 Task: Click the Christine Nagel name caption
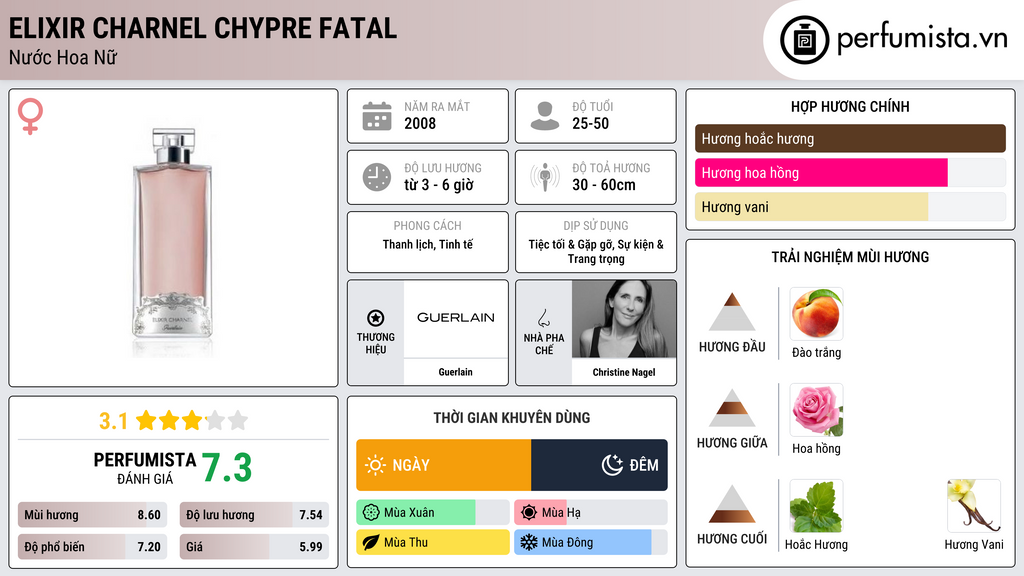click(624, 372)
